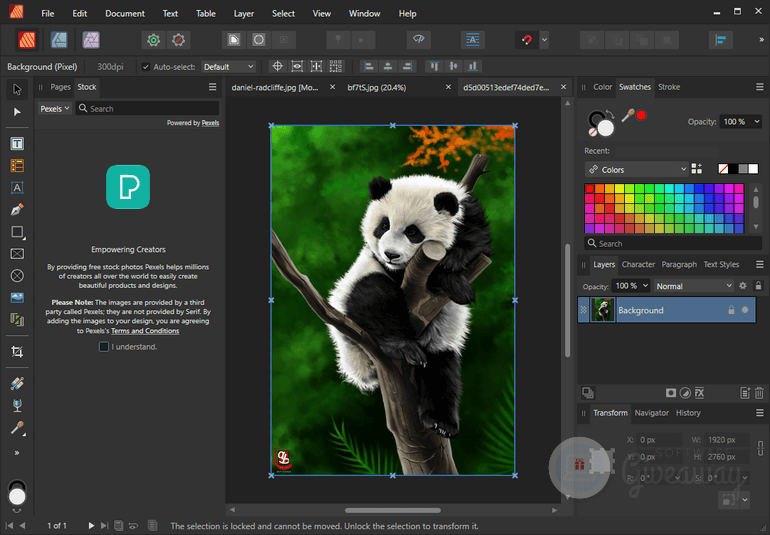
Task: Open the layer Opacity 100% dropdown
Action: coord(645,285)
